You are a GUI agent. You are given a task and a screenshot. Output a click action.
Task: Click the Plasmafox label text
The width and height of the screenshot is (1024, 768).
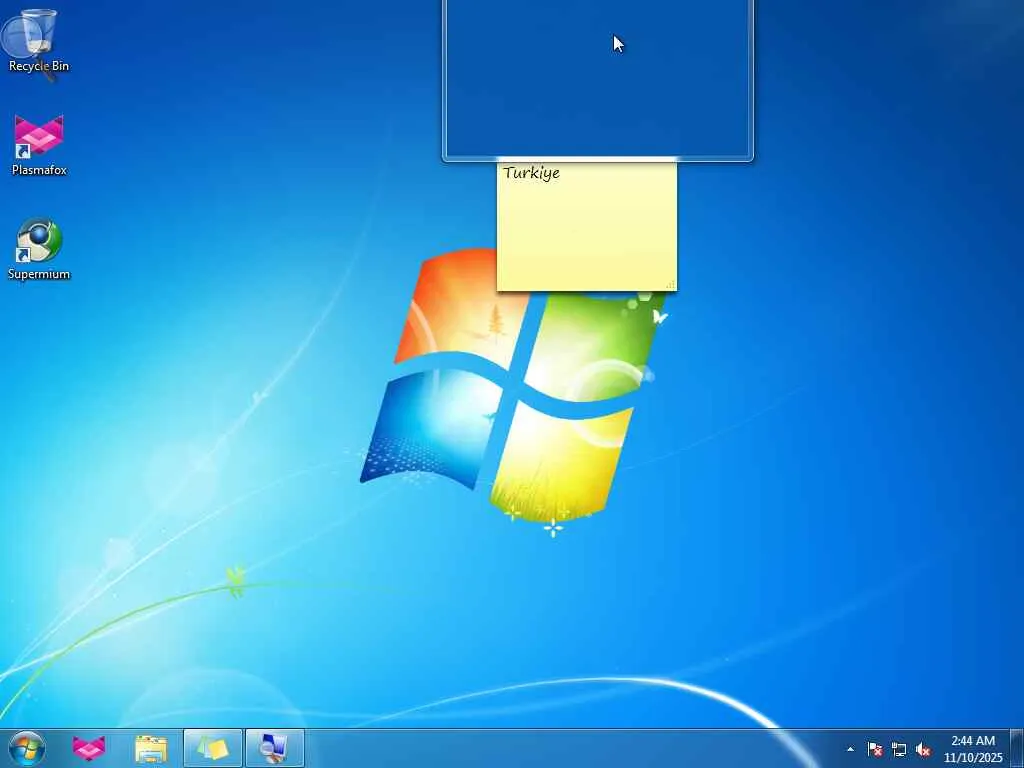pos(39,170)
